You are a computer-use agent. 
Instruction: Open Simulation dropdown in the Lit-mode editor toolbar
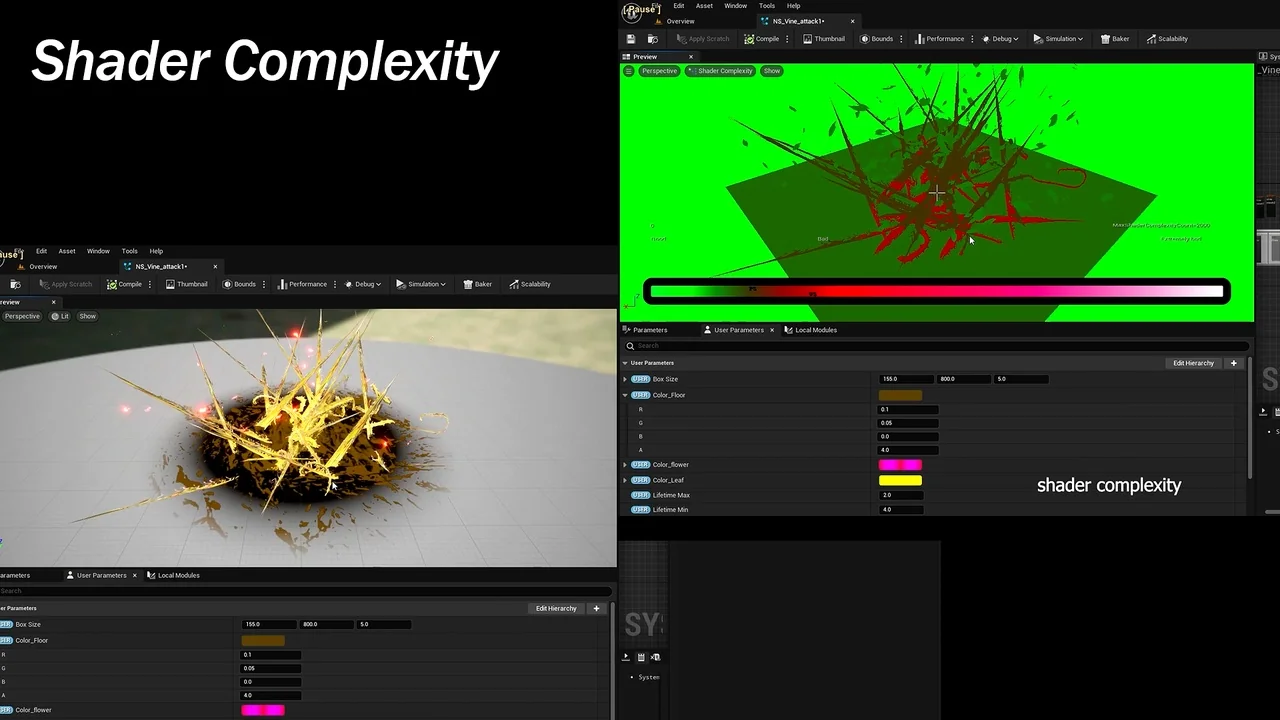pyautogui.click(x=421, y=284)
